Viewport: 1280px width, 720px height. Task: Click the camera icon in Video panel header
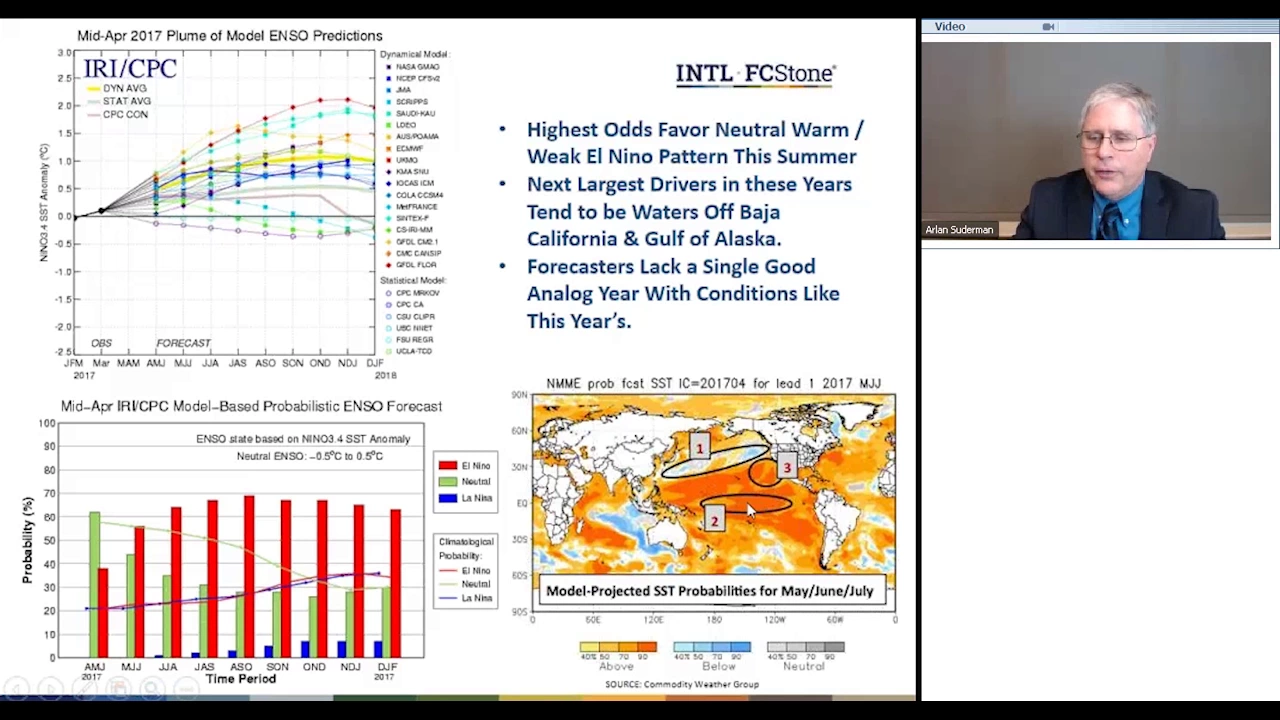click(x=1048, y=27)
